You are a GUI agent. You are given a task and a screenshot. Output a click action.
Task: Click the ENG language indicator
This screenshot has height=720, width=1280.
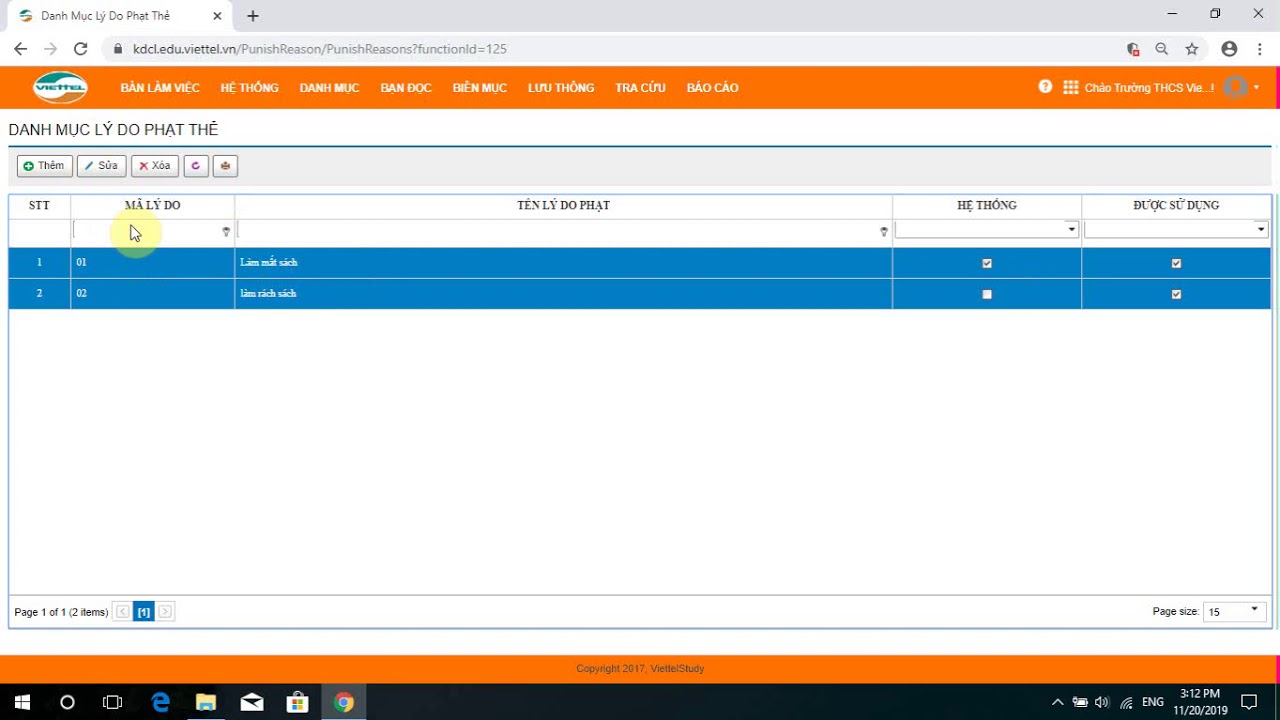1153,702
